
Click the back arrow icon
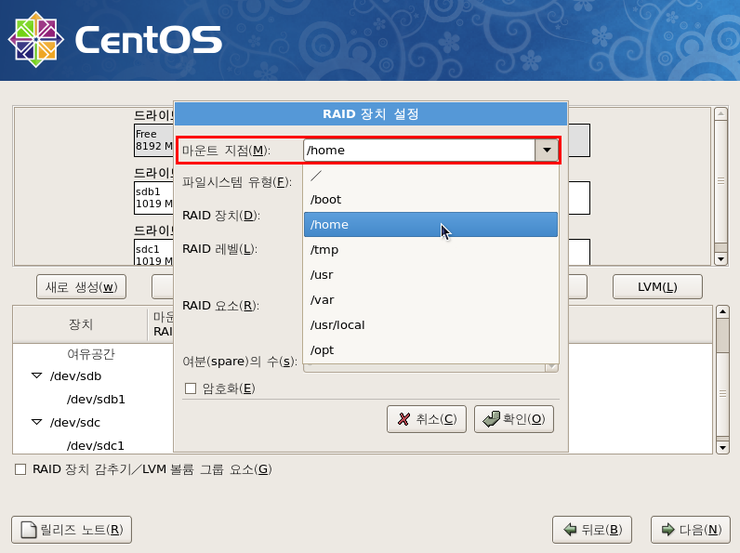570,529
